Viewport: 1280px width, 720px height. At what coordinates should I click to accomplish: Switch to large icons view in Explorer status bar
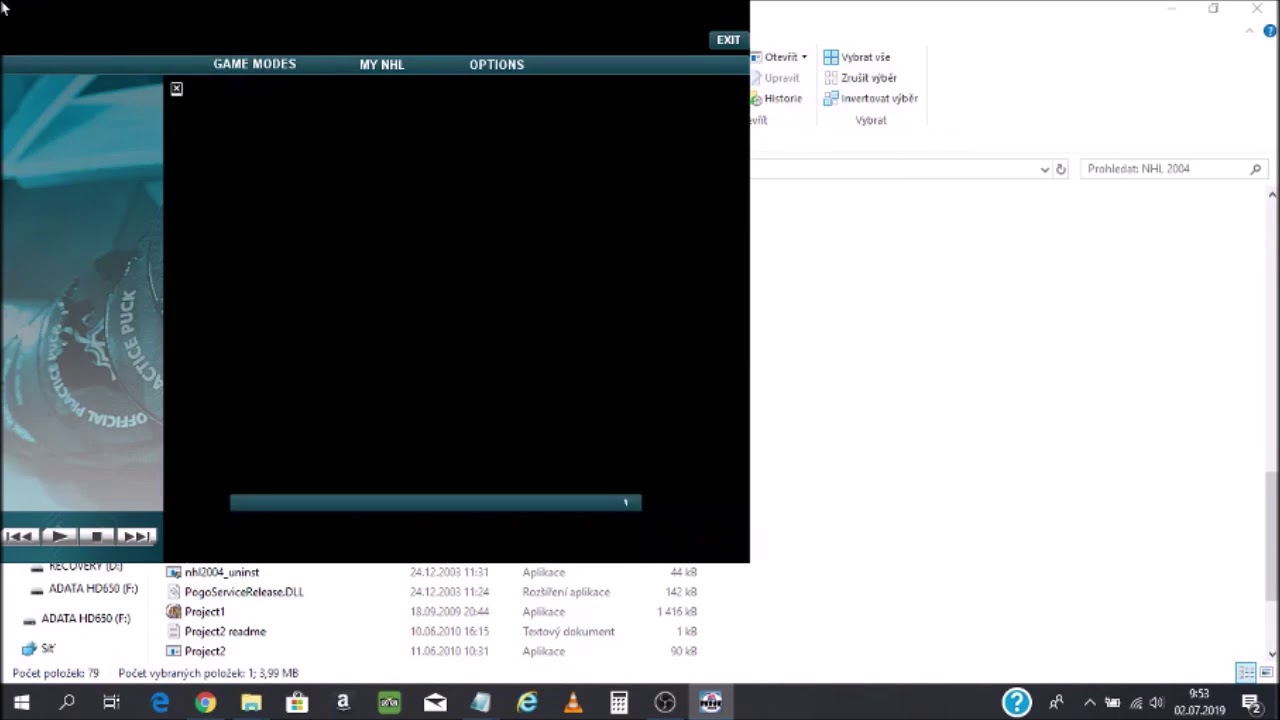pyautogui.click(x=1266, y=672)
